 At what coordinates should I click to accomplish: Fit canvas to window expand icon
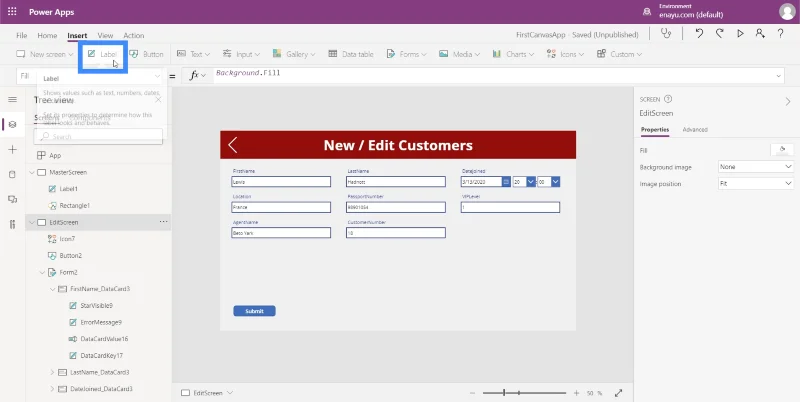point(618,393)
